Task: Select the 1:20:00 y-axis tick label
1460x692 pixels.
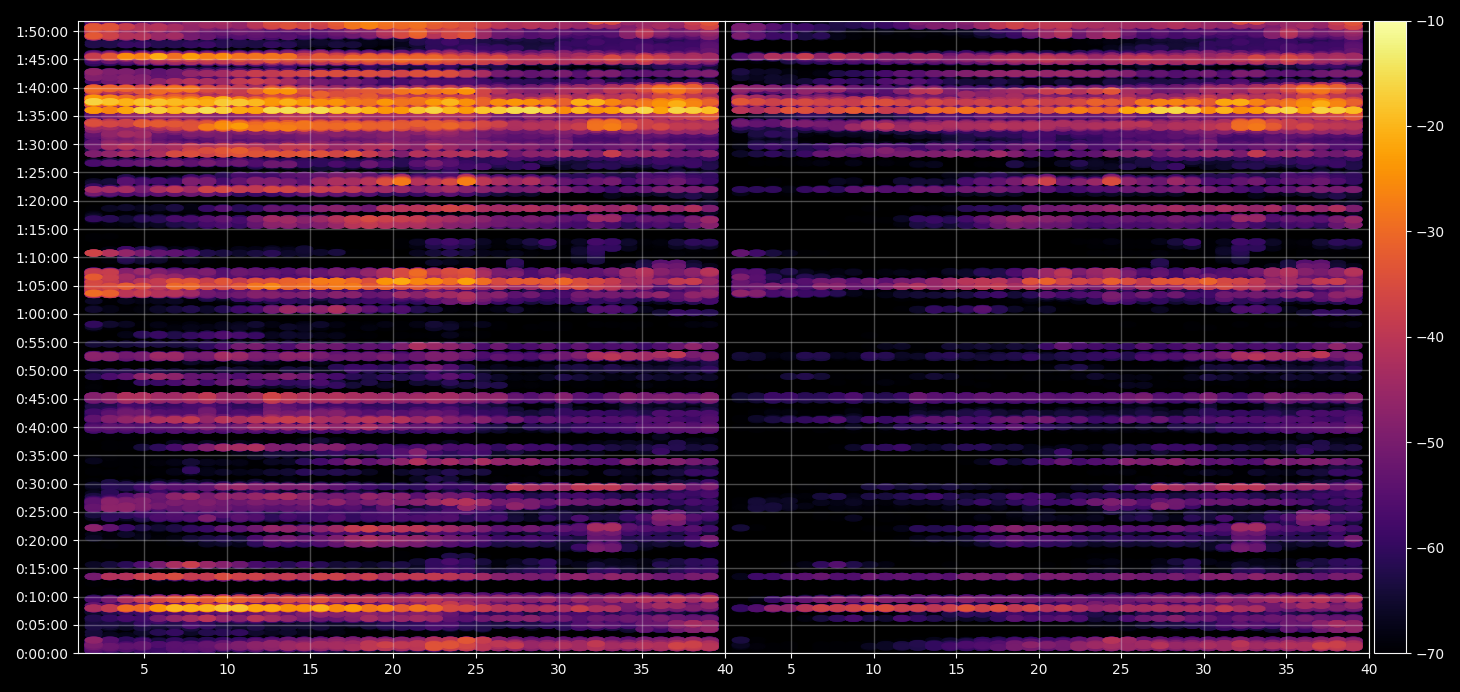Action: coord(43,201)
